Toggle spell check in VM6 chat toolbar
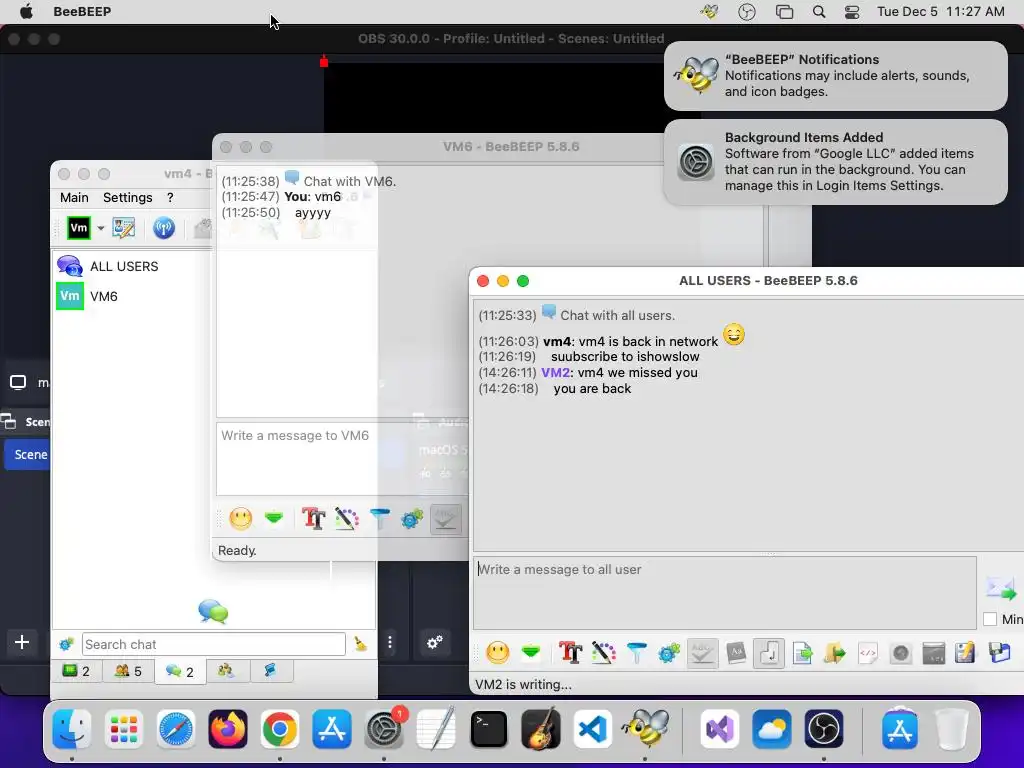The height and width of the screenshot is (768, 1024). click(x=445, y=519)
